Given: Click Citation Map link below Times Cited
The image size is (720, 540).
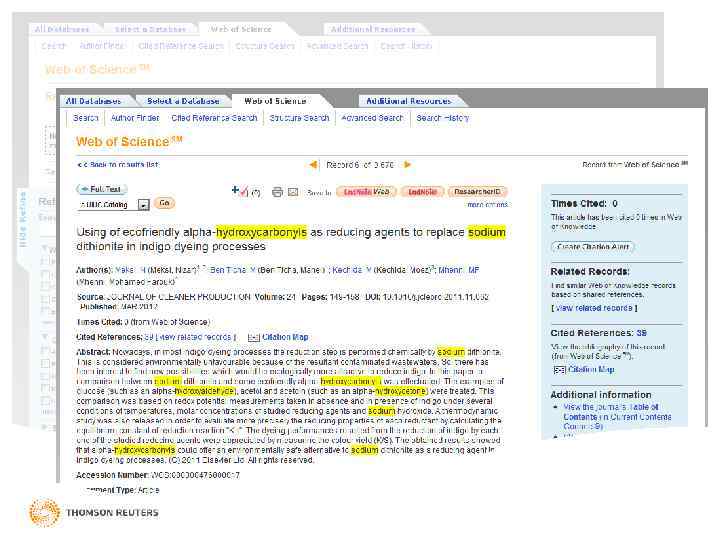Looking at the screenshot, I should (285, 338).
